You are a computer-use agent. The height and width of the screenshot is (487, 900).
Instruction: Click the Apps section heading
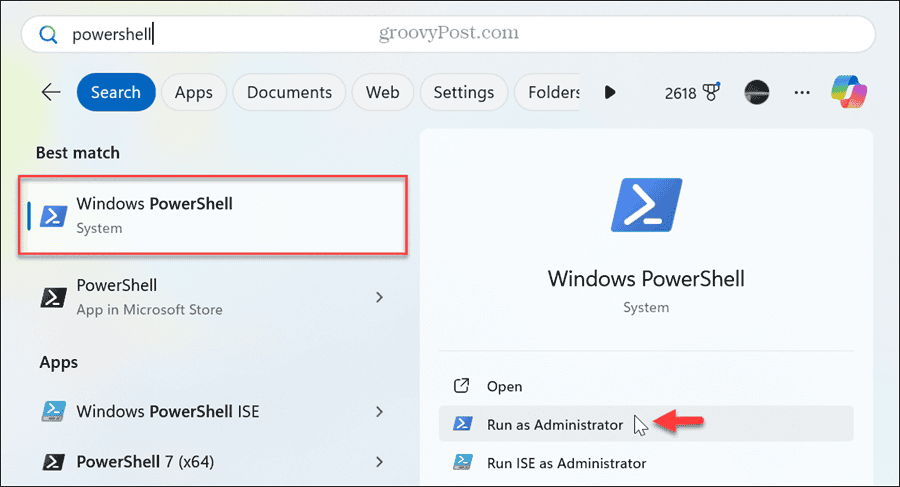[59, 362]
